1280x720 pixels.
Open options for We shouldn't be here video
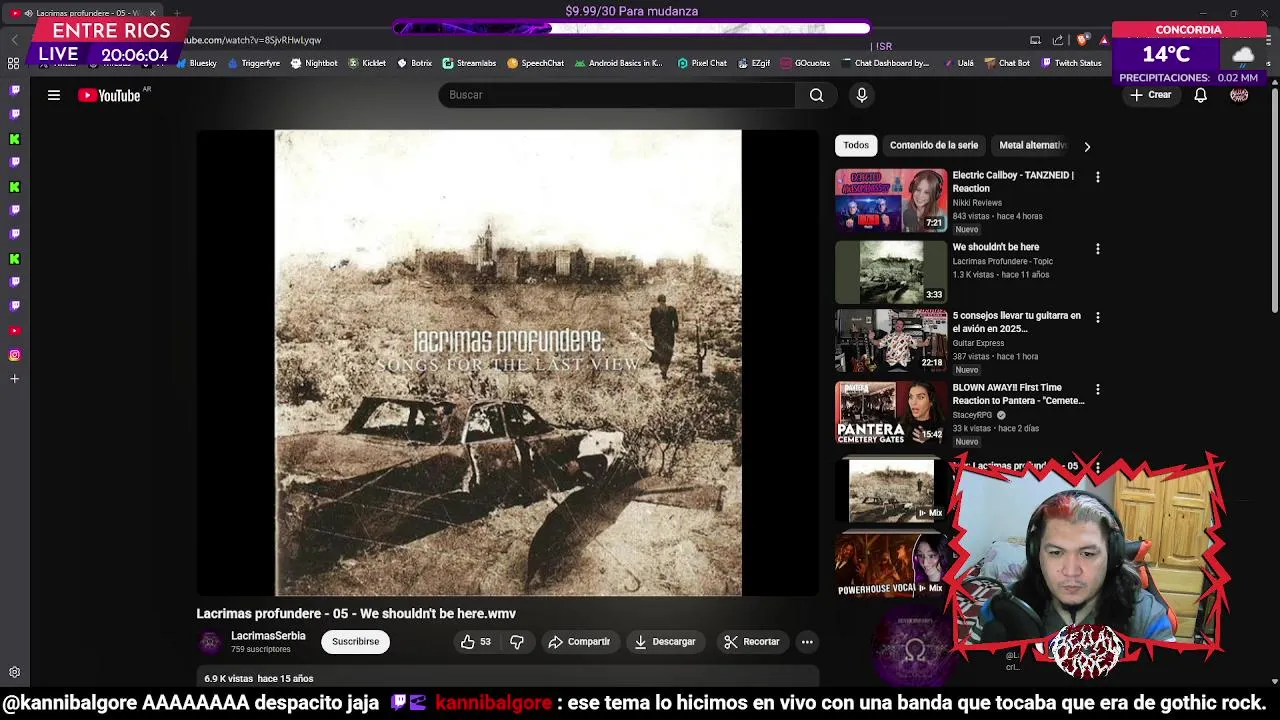[1097, 249]
